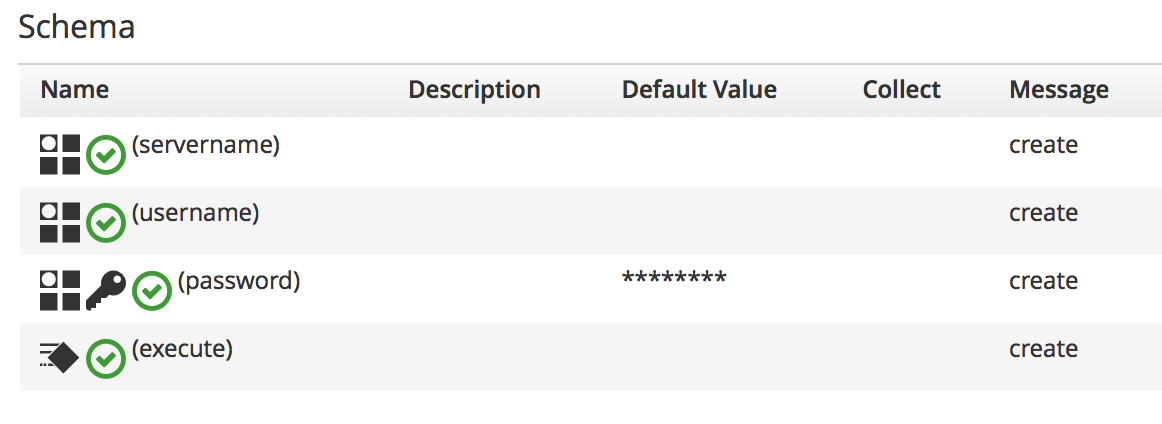Click the green checkmark beside password

click(x=152, y=291)
